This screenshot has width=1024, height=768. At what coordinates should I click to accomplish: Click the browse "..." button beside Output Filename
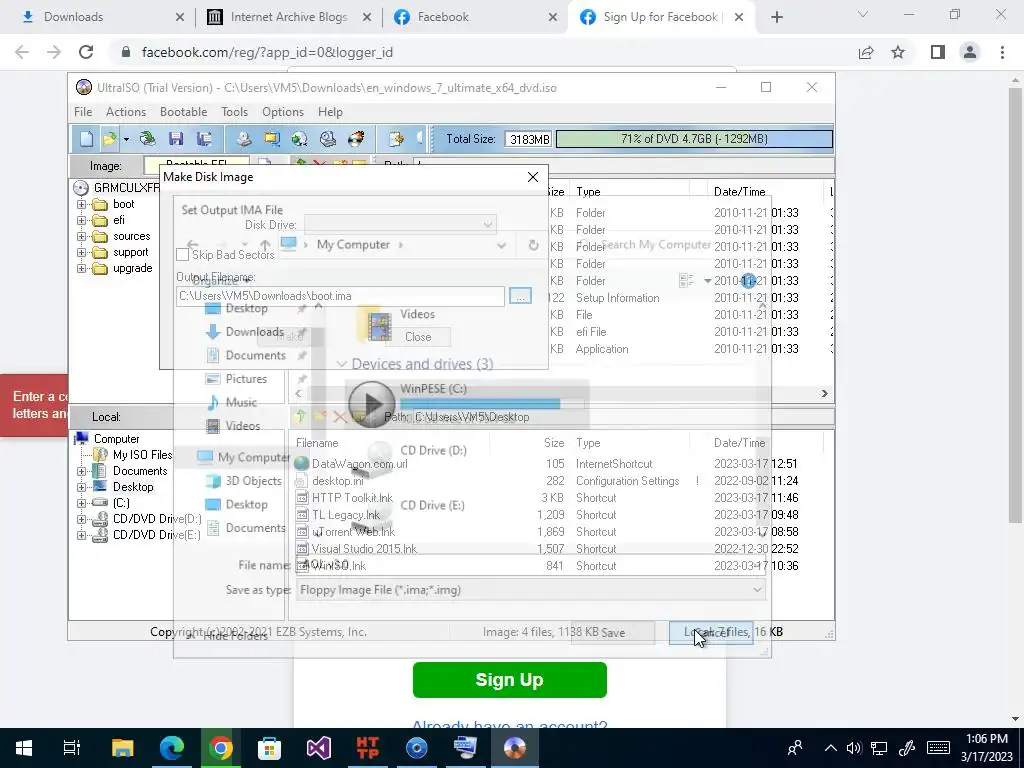point(520,296)
